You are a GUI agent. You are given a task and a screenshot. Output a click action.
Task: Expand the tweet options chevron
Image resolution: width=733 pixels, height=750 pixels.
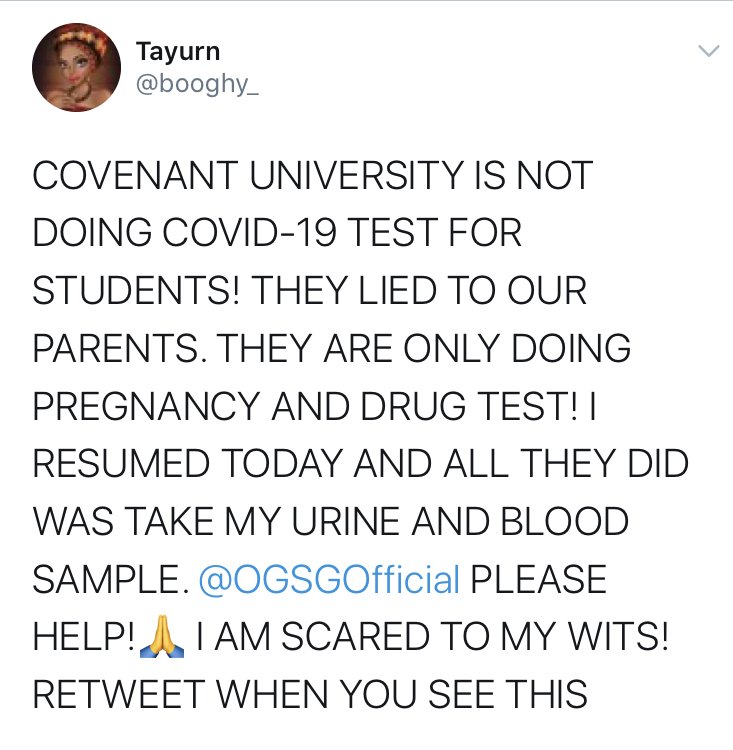[x=708, y=50]
